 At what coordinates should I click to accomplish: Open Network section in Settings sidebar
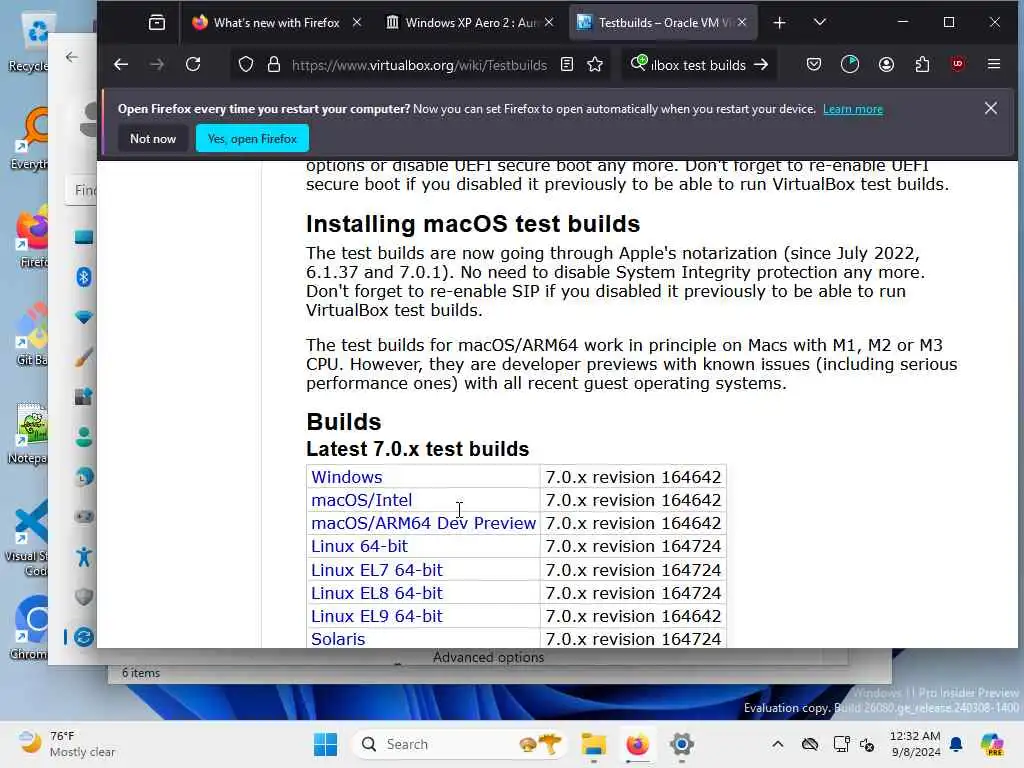pos(84,317)
